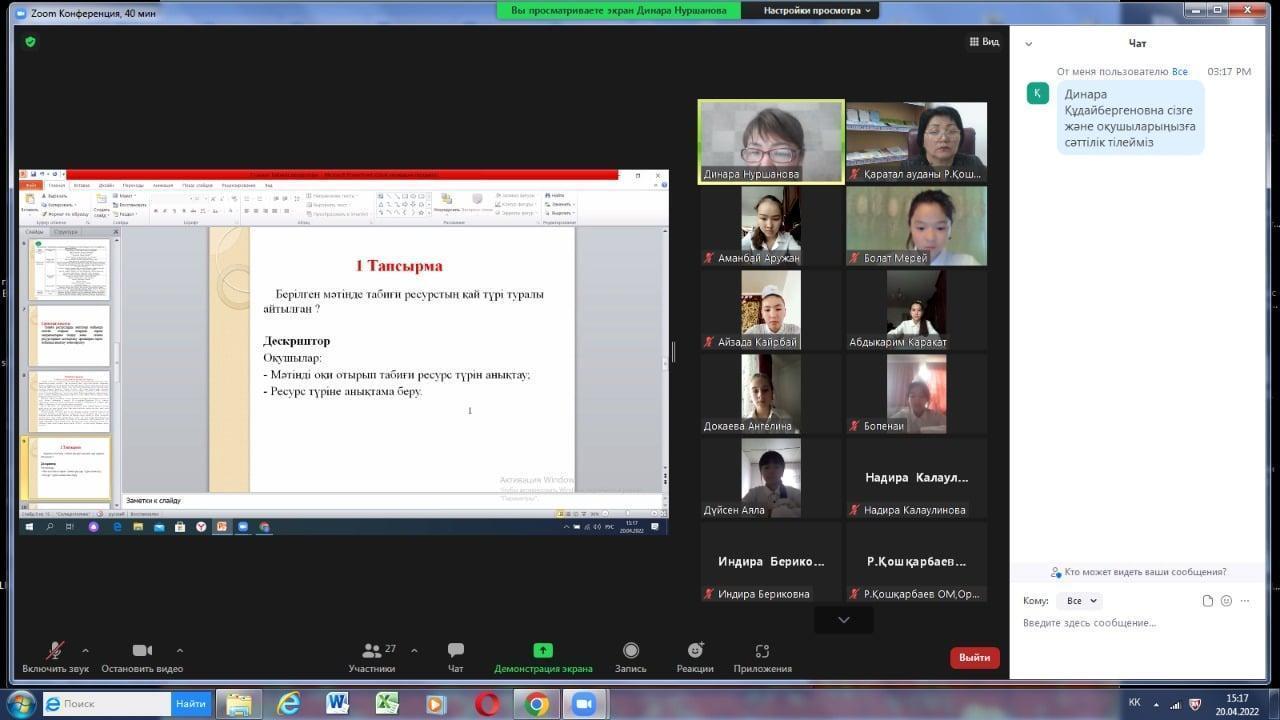The image size is (1280, 720).
Task: Unmute microphone with Включить звук
Action: (56, 651)
